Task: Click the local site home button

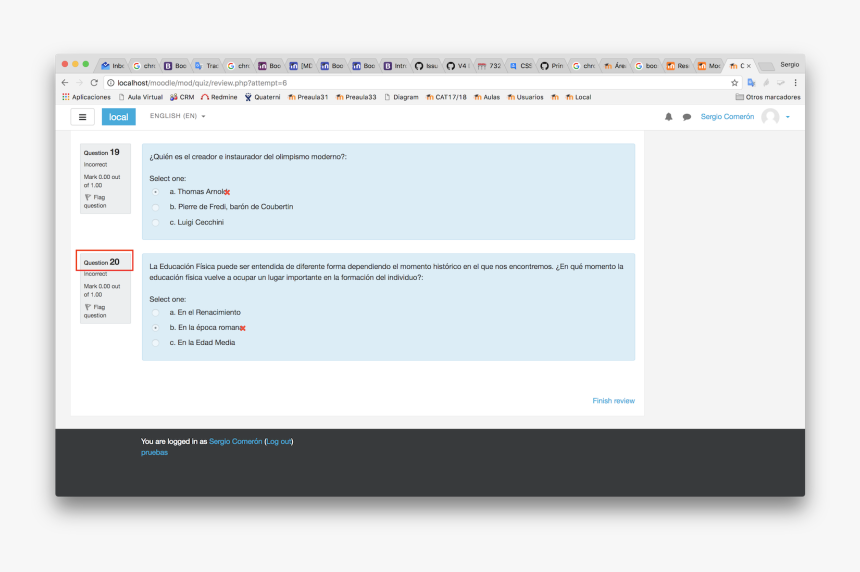Action: 118,117
